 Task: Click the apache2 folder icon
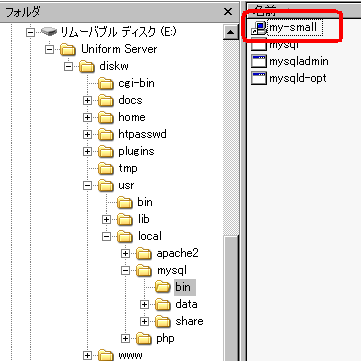point(144,254)
